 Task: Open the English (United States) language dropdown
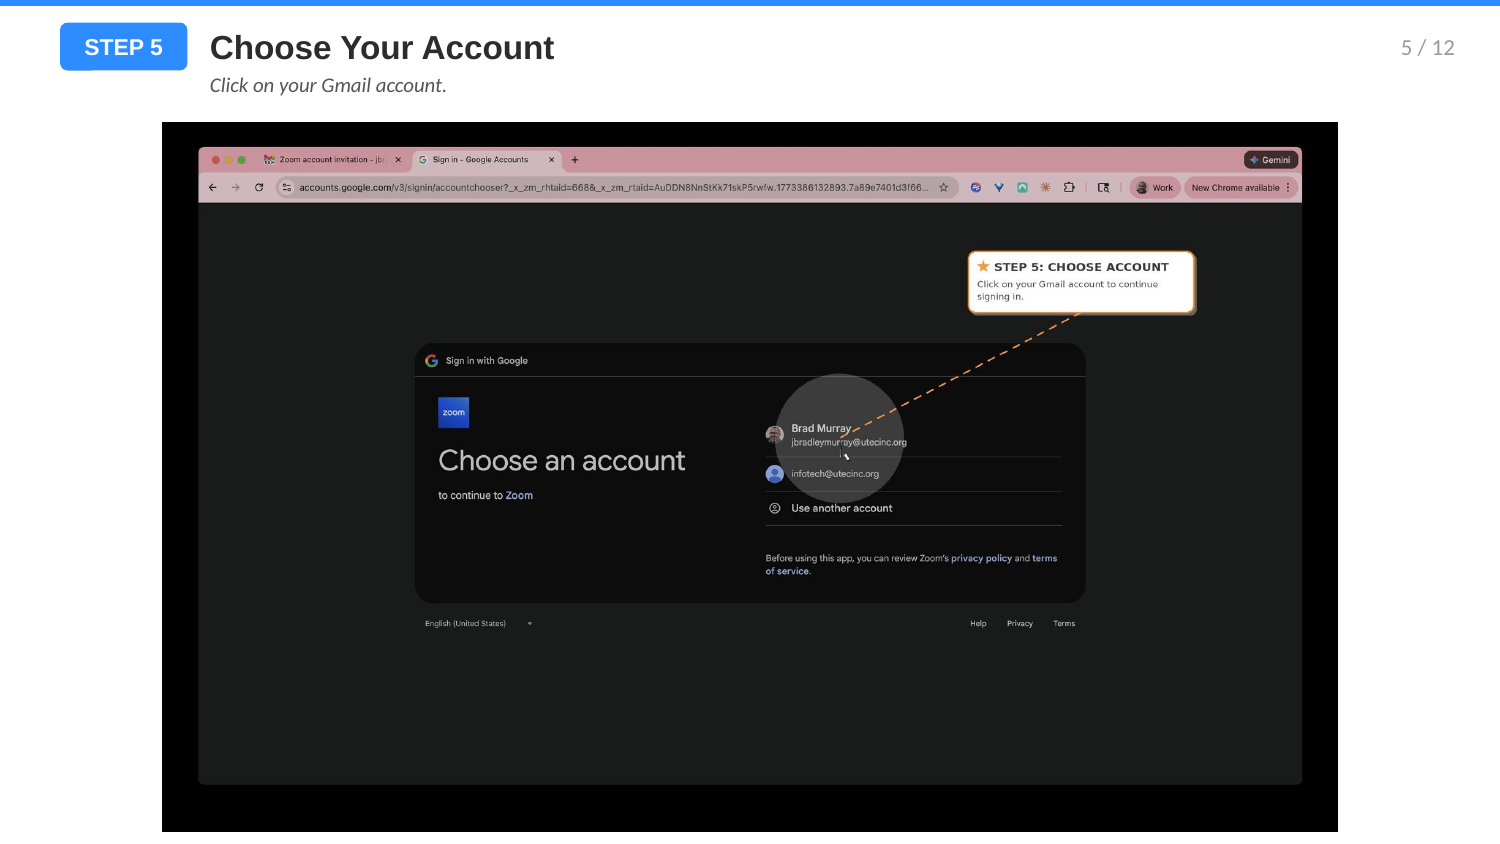(x=478, y=623)
